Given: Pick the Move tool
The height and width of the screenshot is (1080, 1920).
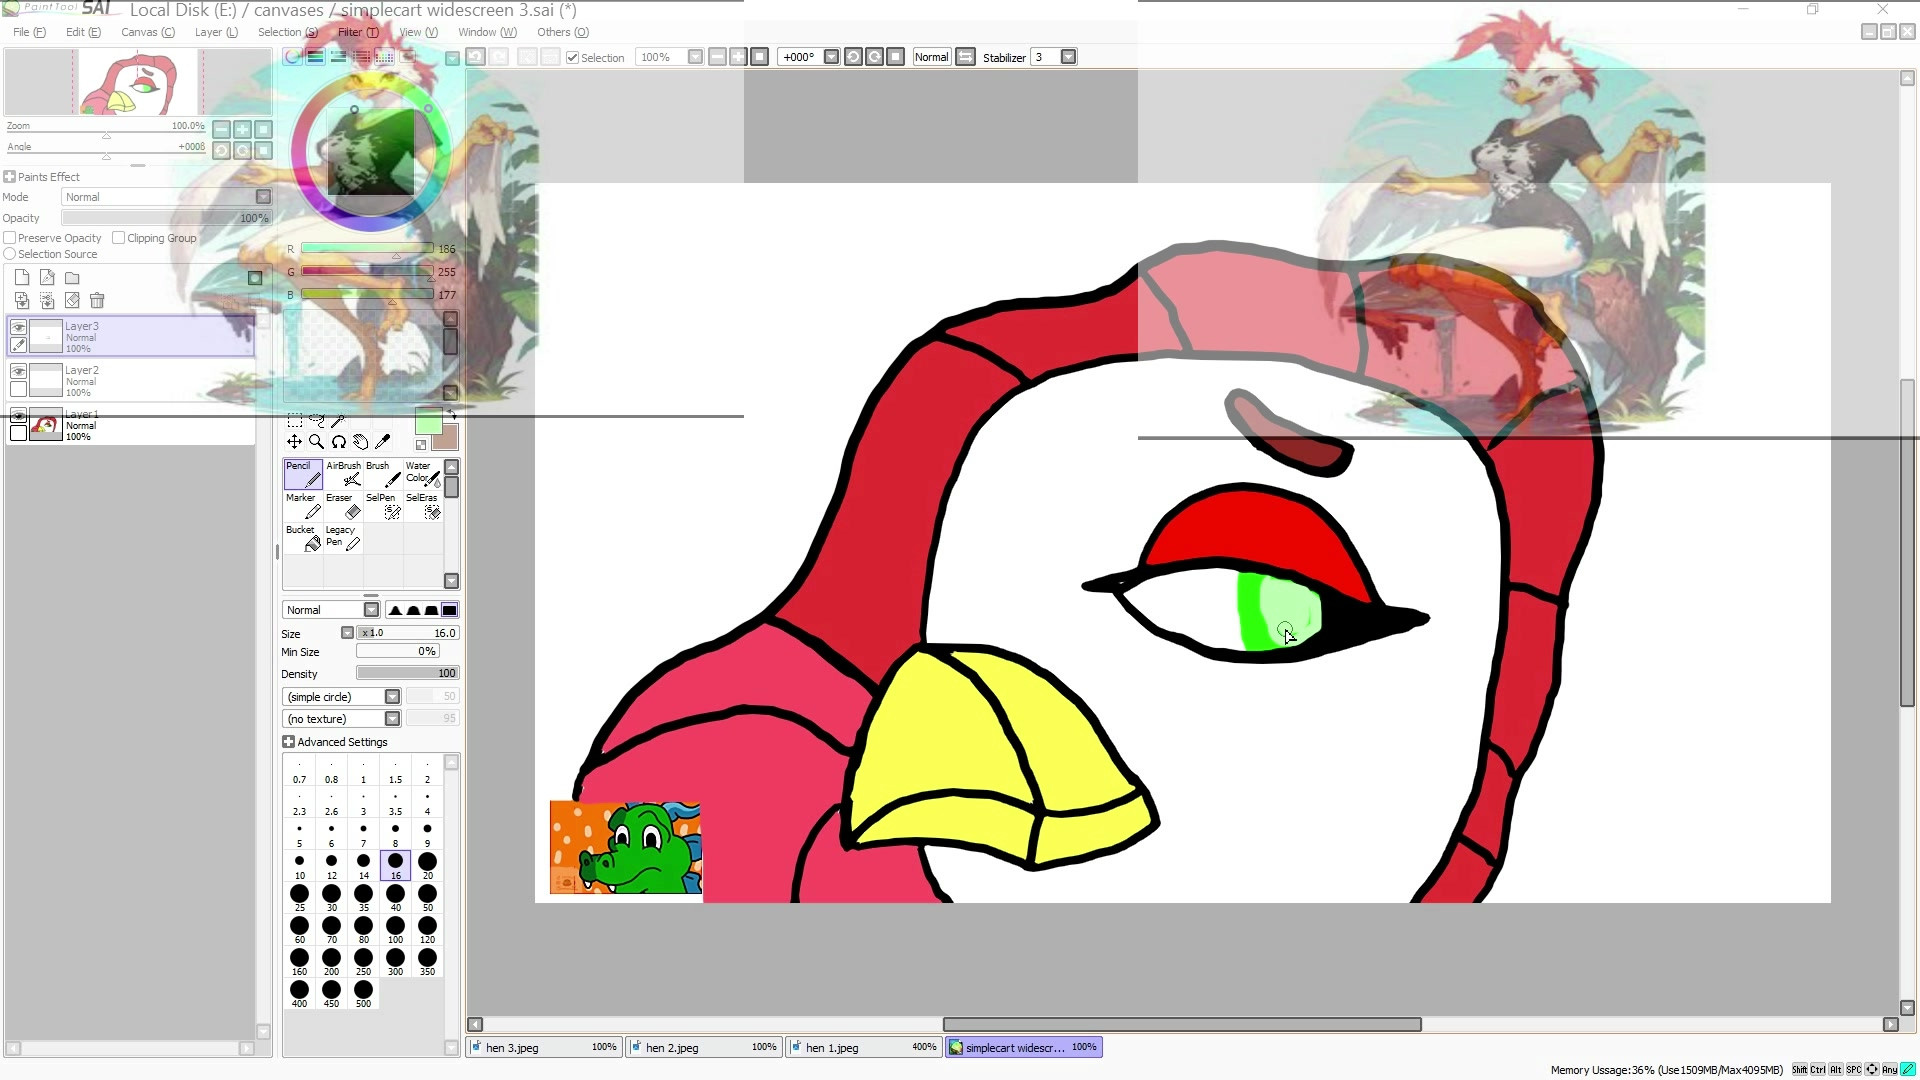Looking at the screenshot, I should (294, 442).
